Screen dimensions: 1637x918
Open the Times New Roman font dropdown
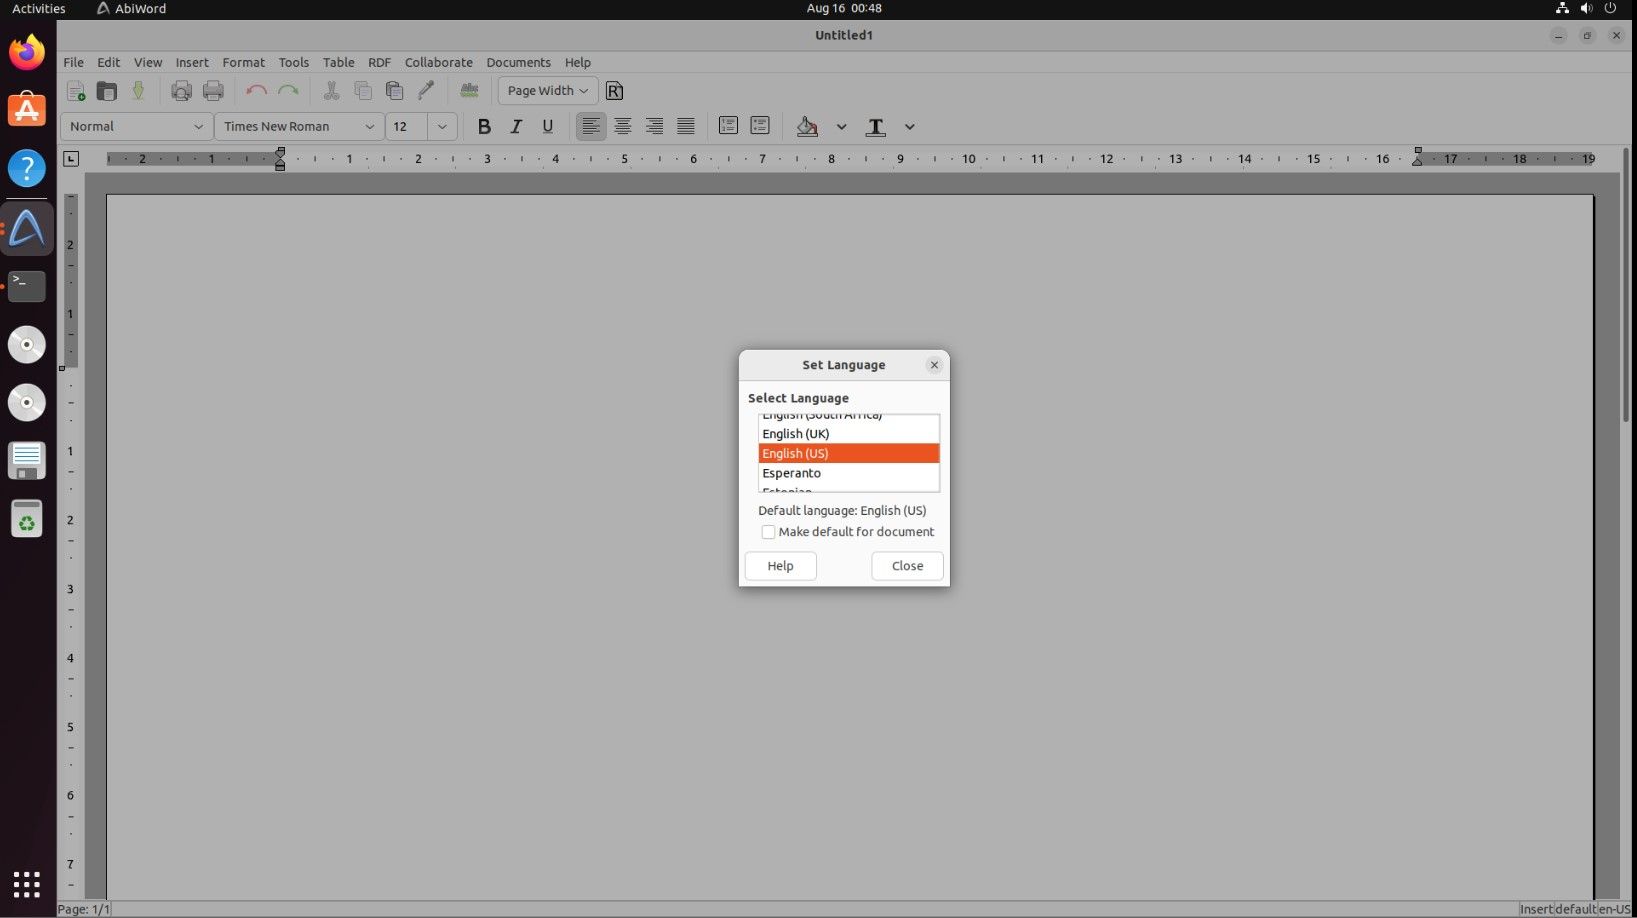pyautogui.click(x=298, y=127)
